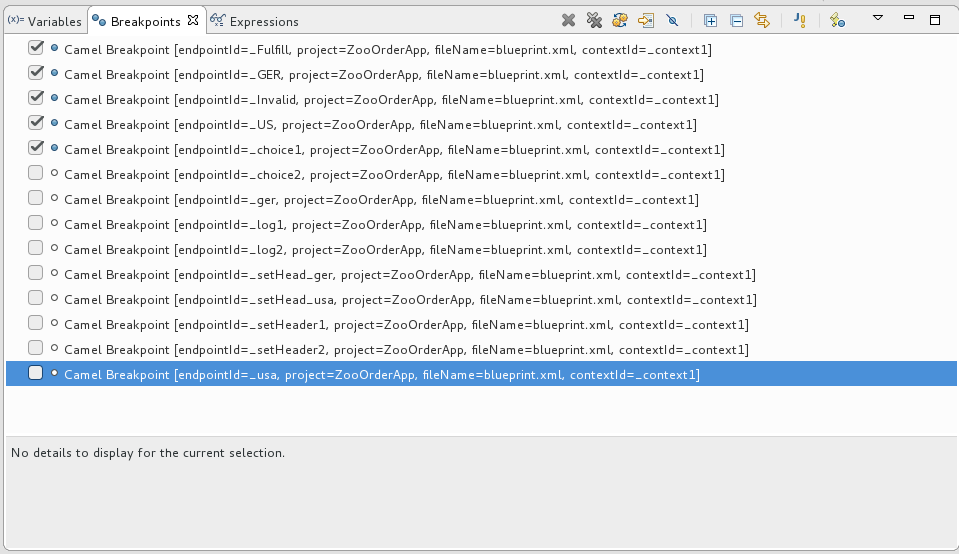Close the Breakpoints tab
Viewport: 959px width, 554px height.
click(193, 20)
